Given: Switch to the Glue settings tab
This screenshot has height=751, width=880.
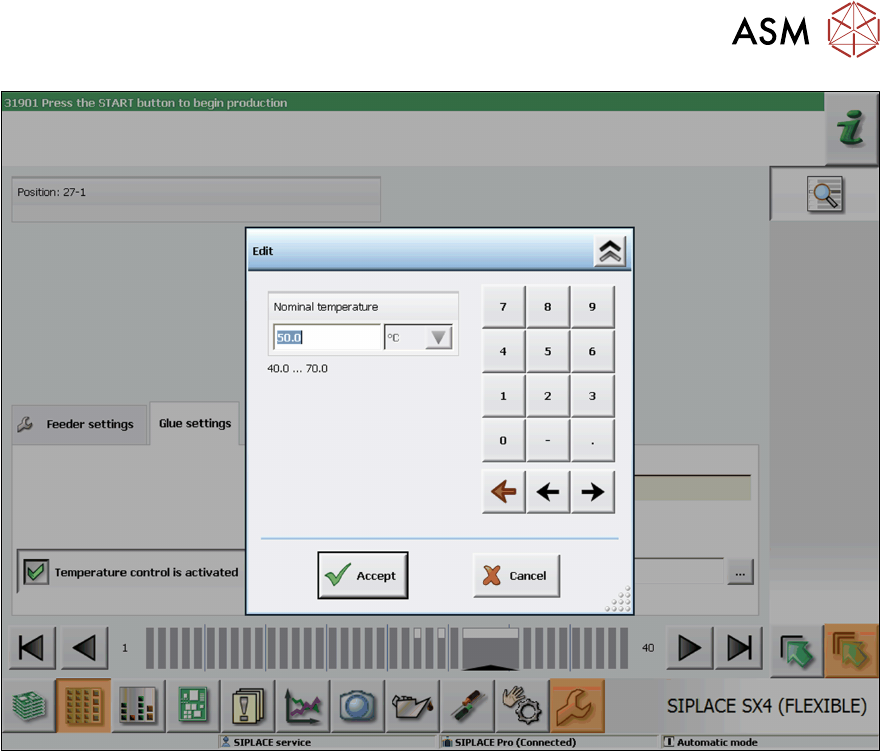Looking at the screenshot, I should (195, 423).
